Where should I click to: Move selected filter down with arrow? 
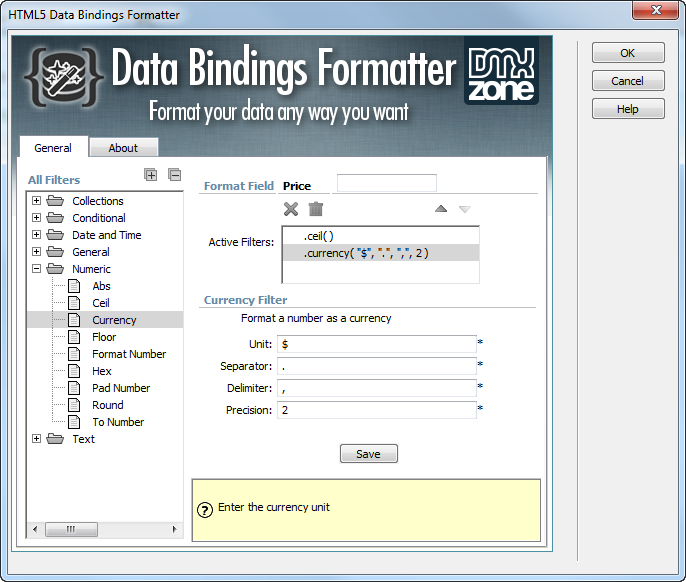coord(465,209)
